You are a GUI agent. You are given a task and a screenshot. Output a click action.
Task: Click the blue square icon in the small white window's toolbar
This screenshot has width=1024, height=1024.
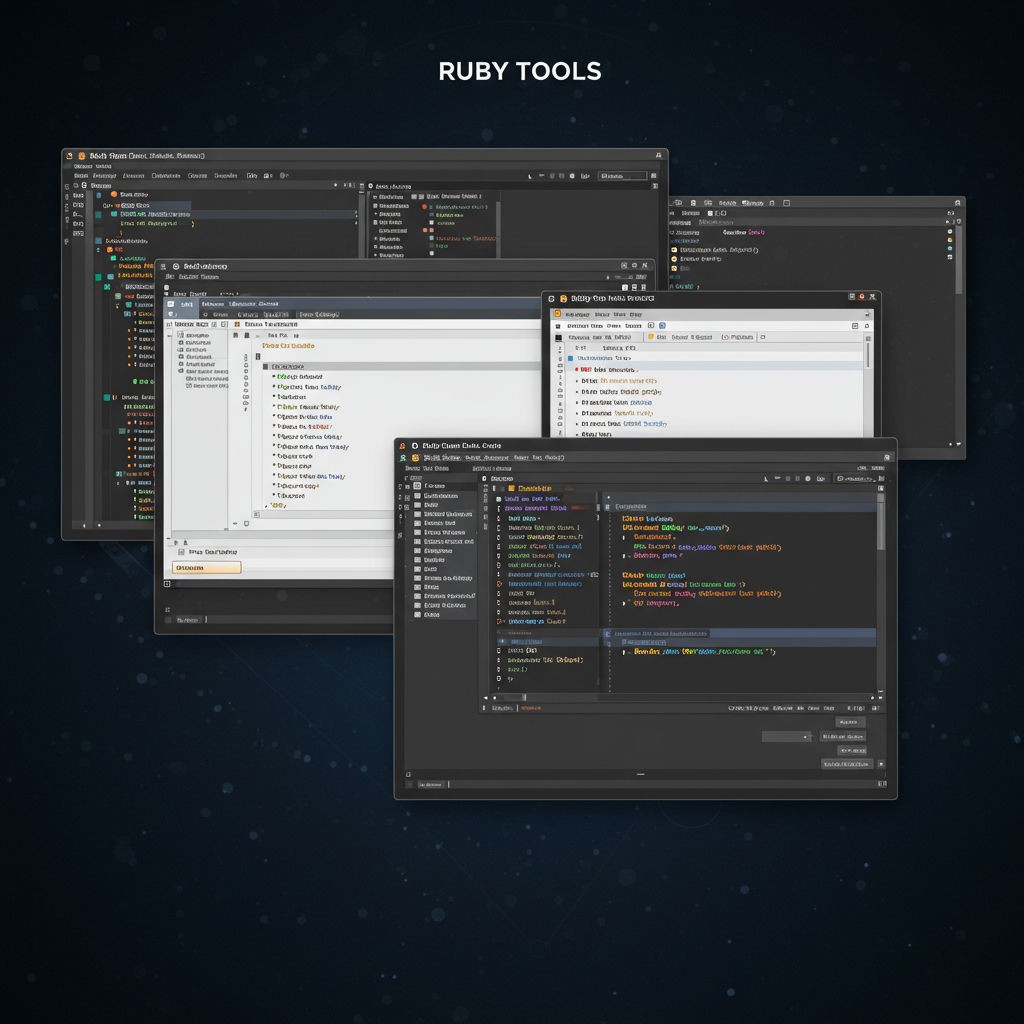(x=662, y=325)
